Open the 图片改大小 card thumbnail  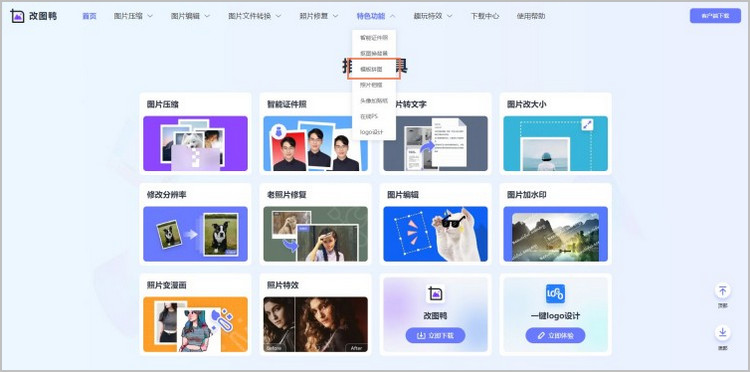tap(555, 143)
